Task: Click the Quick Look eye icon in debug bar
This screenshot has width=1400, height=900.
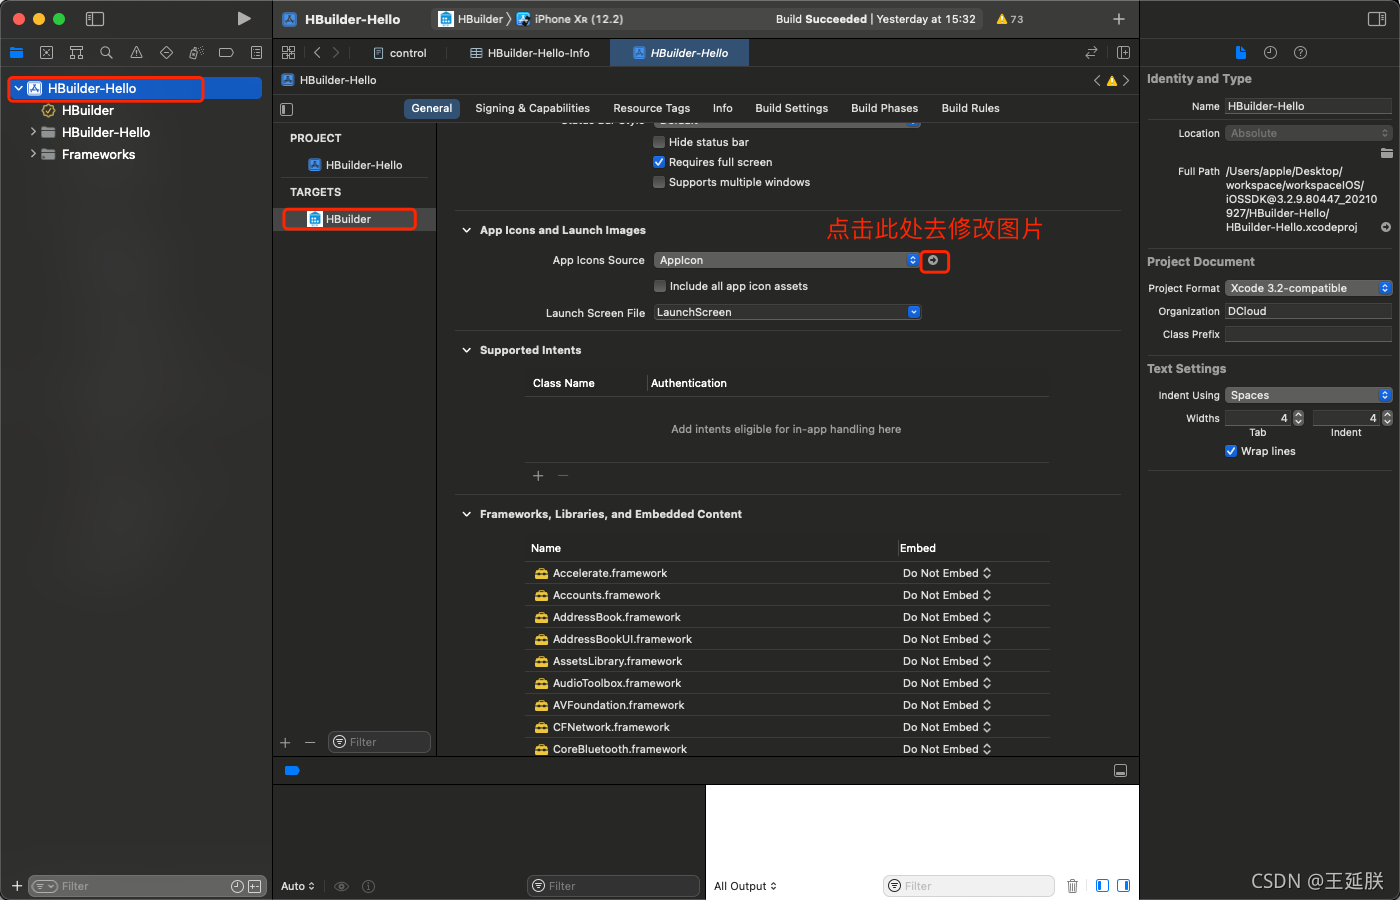Action: [341, 886]
